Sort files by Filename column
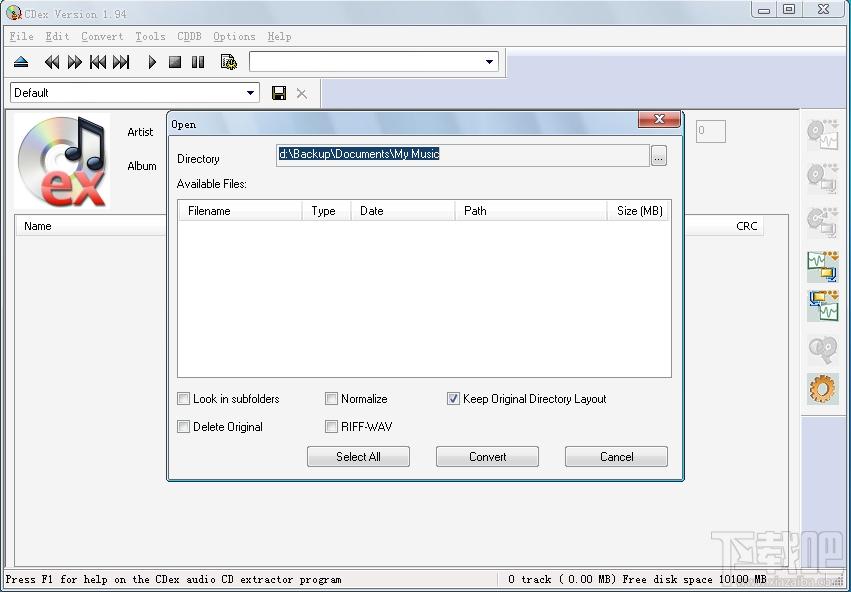Screen dimensions: 851x592 pos(240,211)
